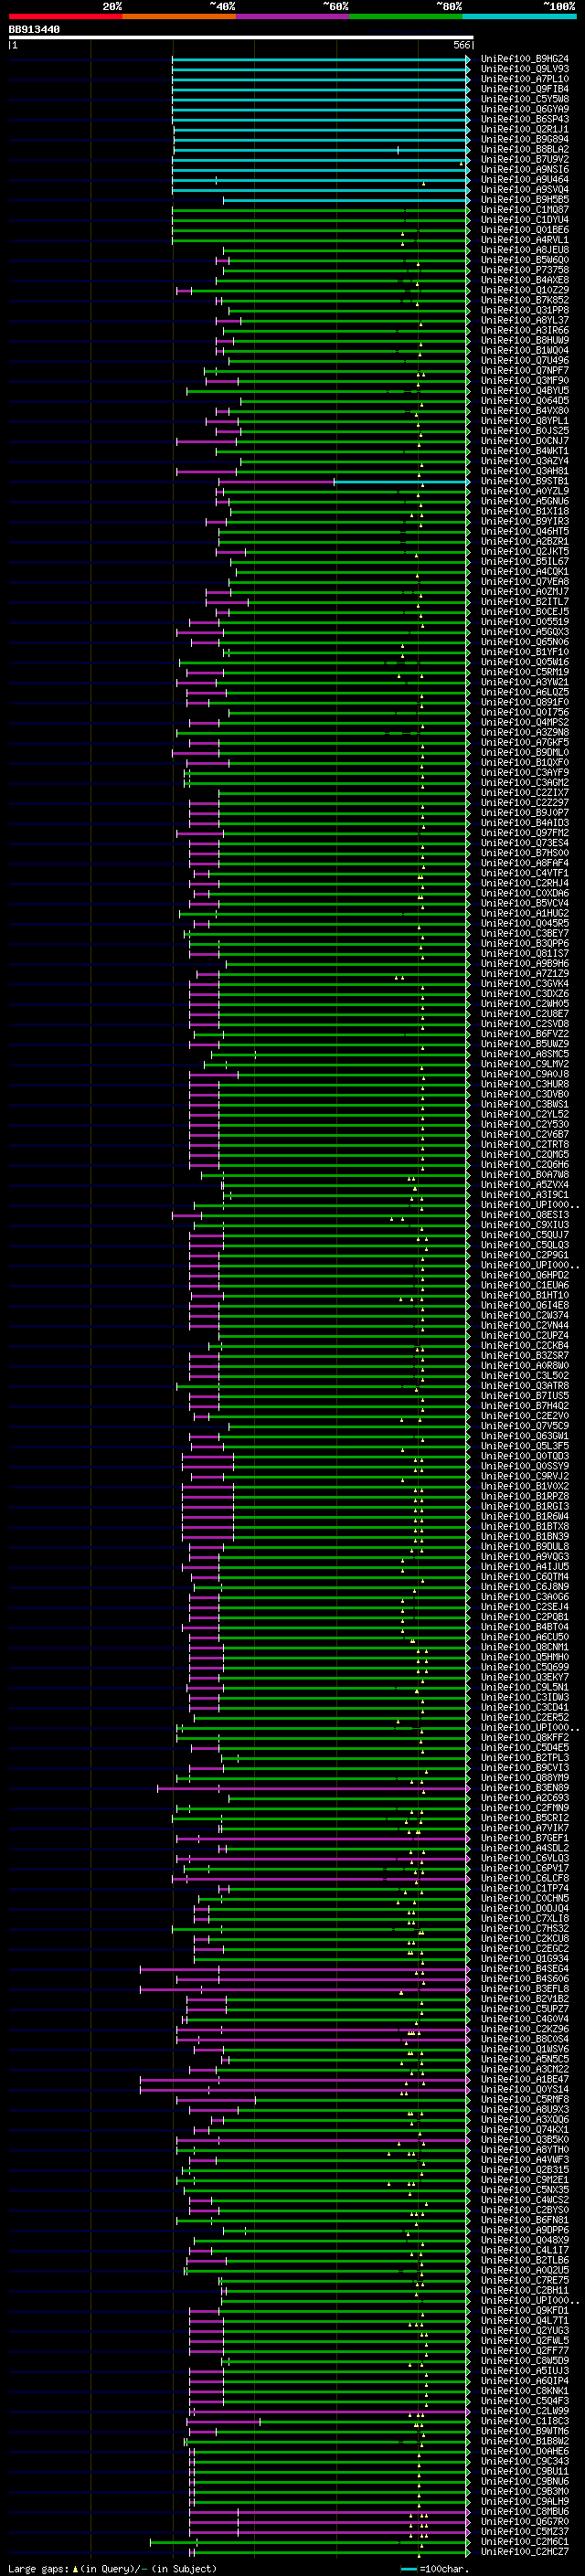Select the UniRef100_Q10ZZ9 label
585x2576 pixels.
point(524,290)
